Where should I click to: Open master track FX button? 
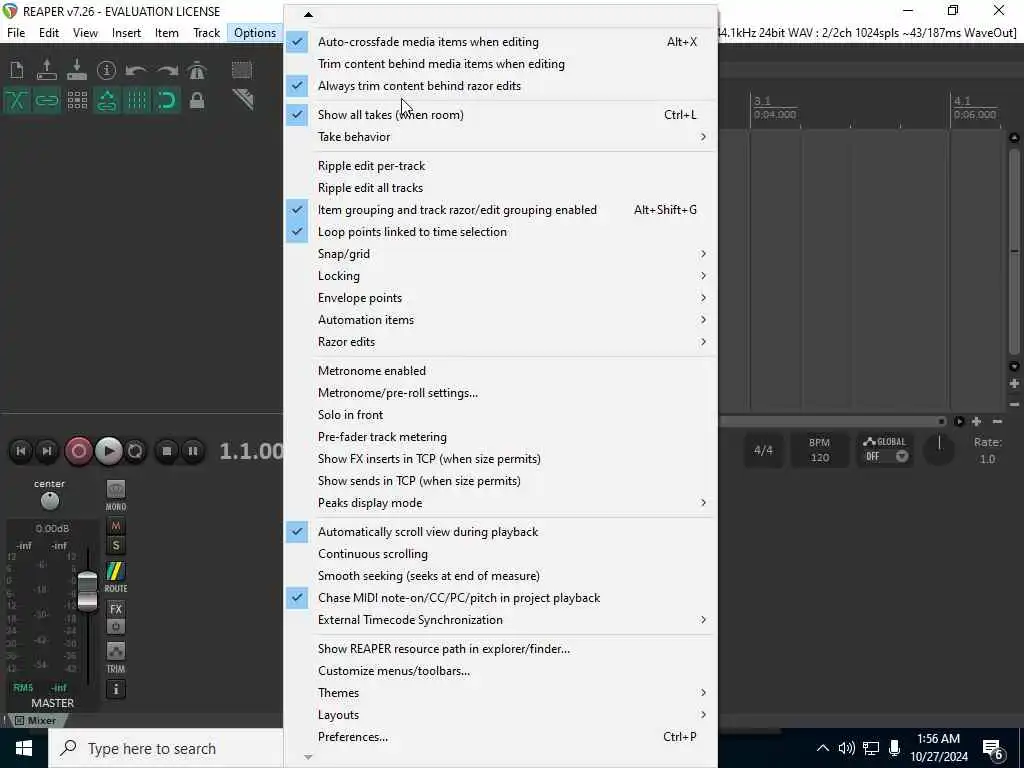point(116,609)
